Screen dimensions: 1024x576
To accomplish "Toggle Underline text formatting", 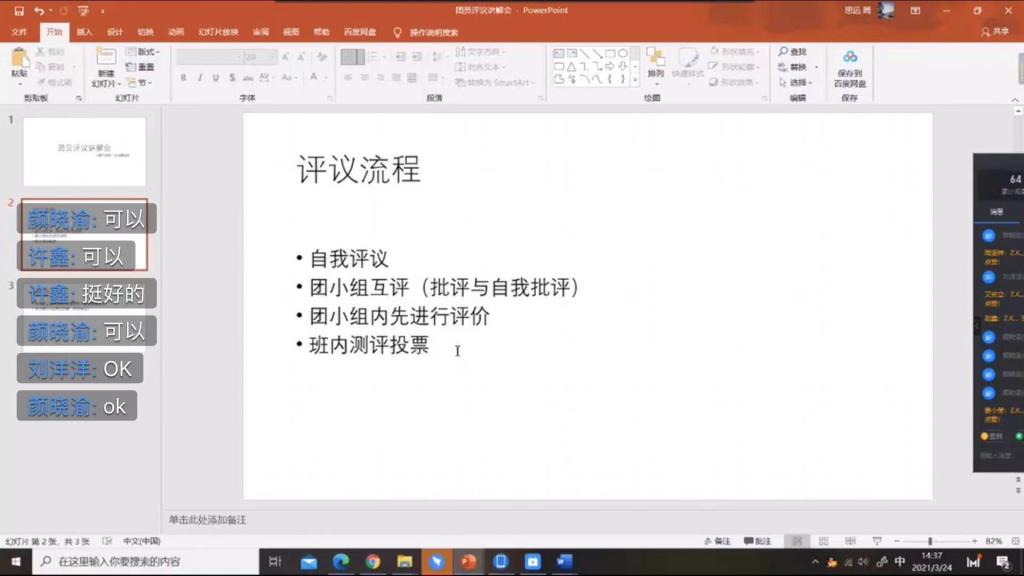I will 216,77.
